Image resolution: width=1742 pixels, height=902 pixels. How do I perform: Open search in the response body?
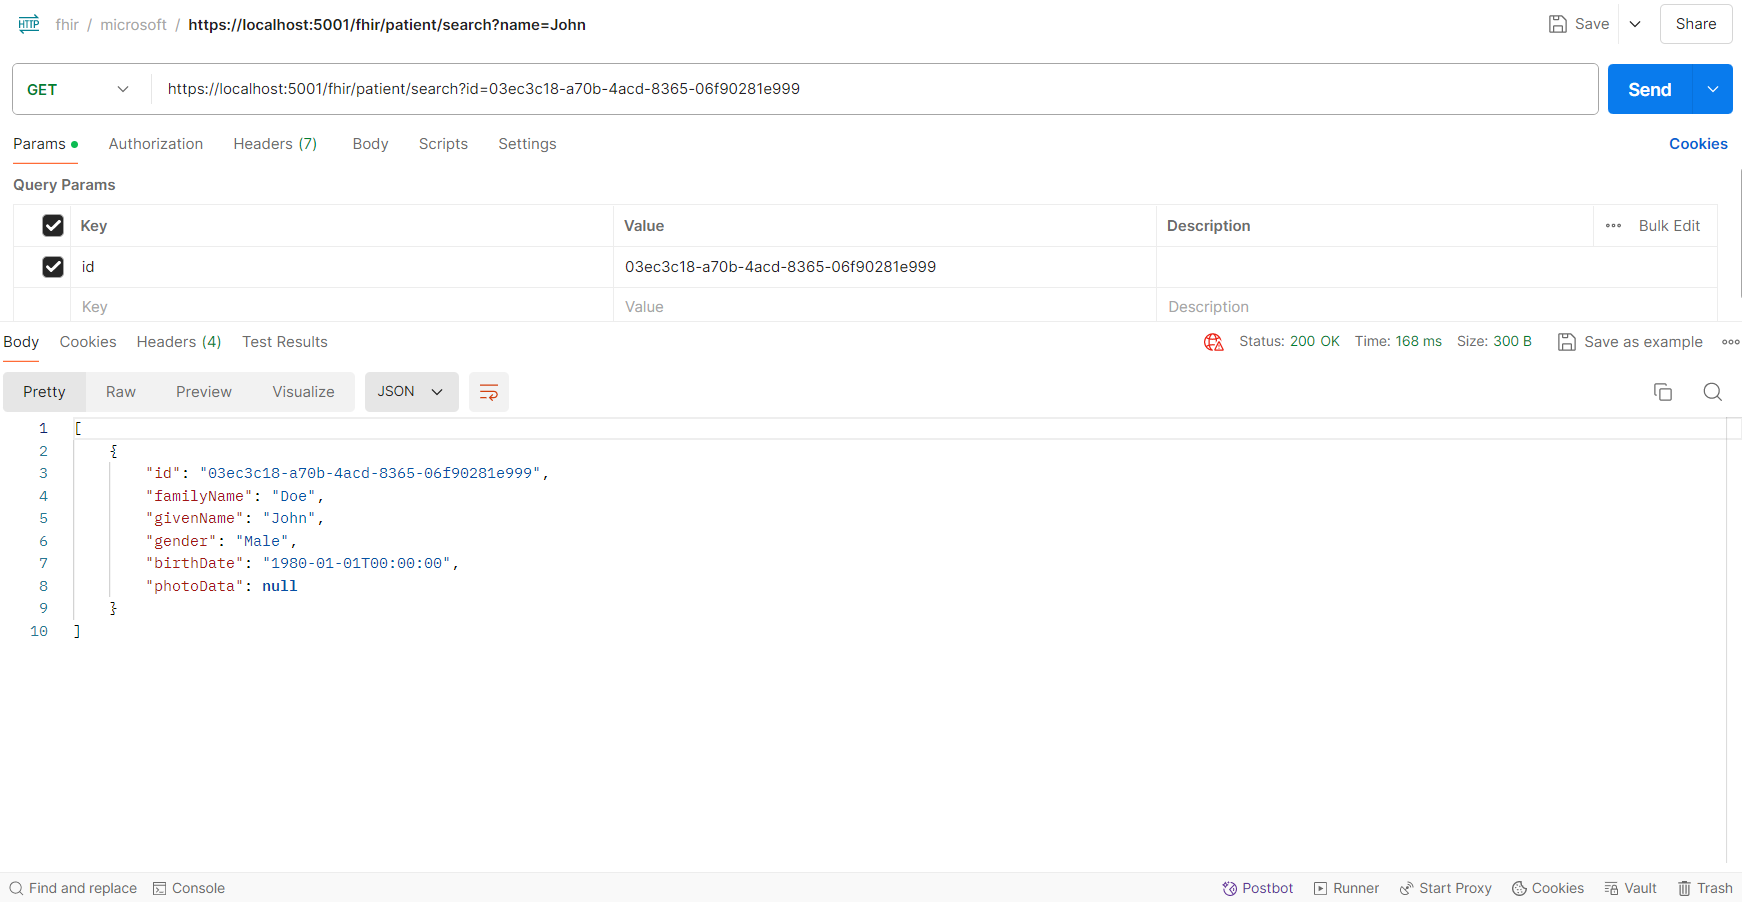(1712, 392)
